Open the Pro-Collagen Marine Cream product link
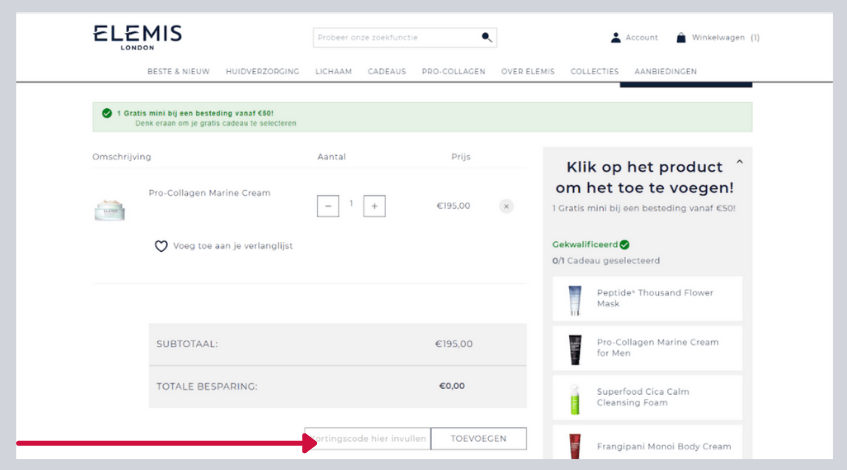This screenshot has width=847, height=470. pos(210,193)
